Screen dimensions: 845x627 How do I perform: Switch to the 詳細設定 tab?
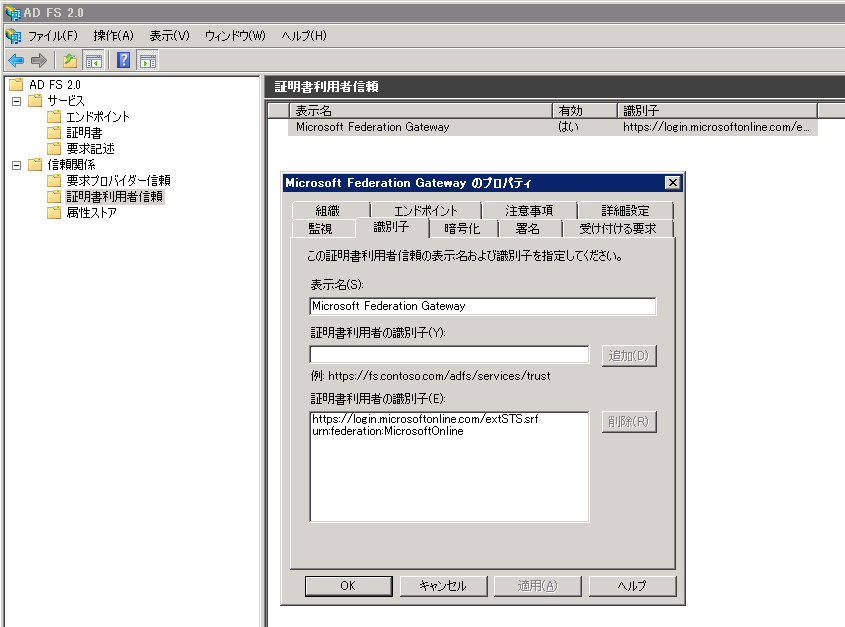click(626, 210)
